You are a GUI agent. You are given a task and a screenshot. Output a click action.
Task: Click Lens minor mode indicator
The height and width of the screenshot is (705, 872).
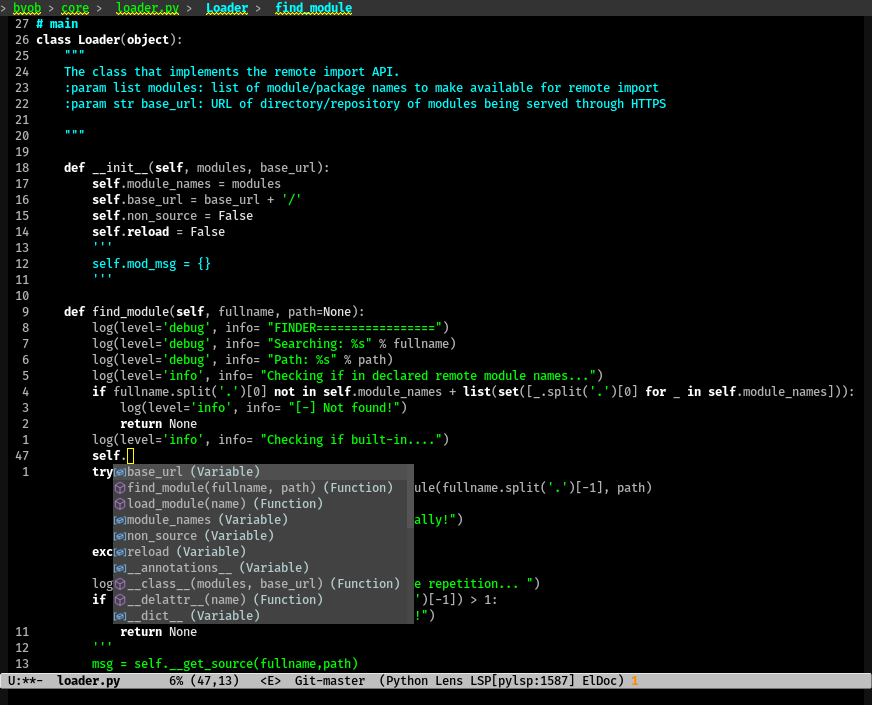click(449, 681)
